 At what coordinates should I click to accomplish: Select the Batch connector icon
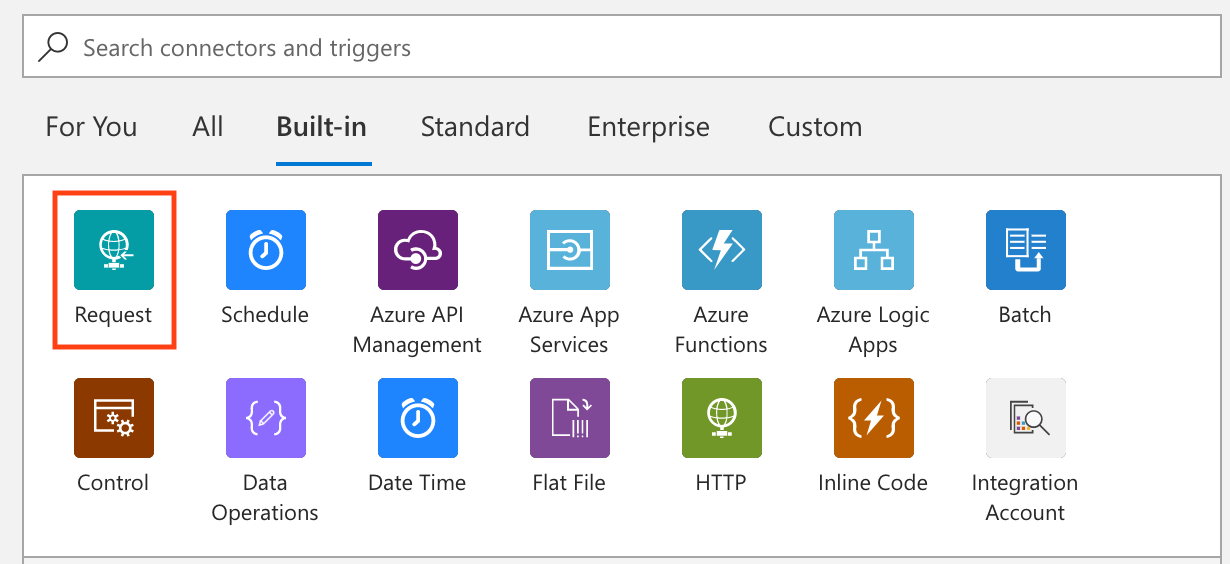(1026, 250)
